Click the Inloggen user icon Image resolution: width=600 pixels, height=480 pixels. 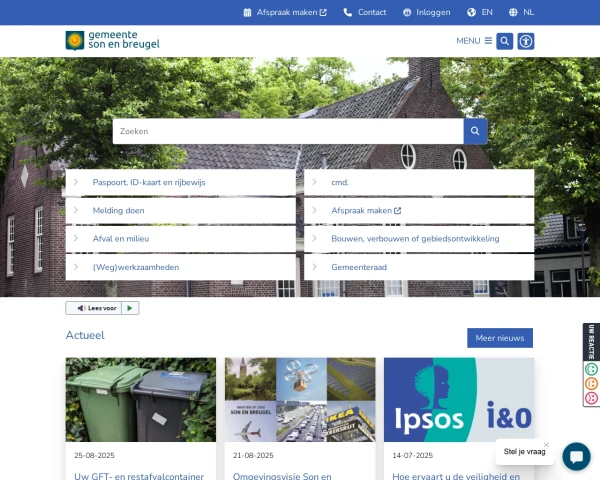click(407, 13)
